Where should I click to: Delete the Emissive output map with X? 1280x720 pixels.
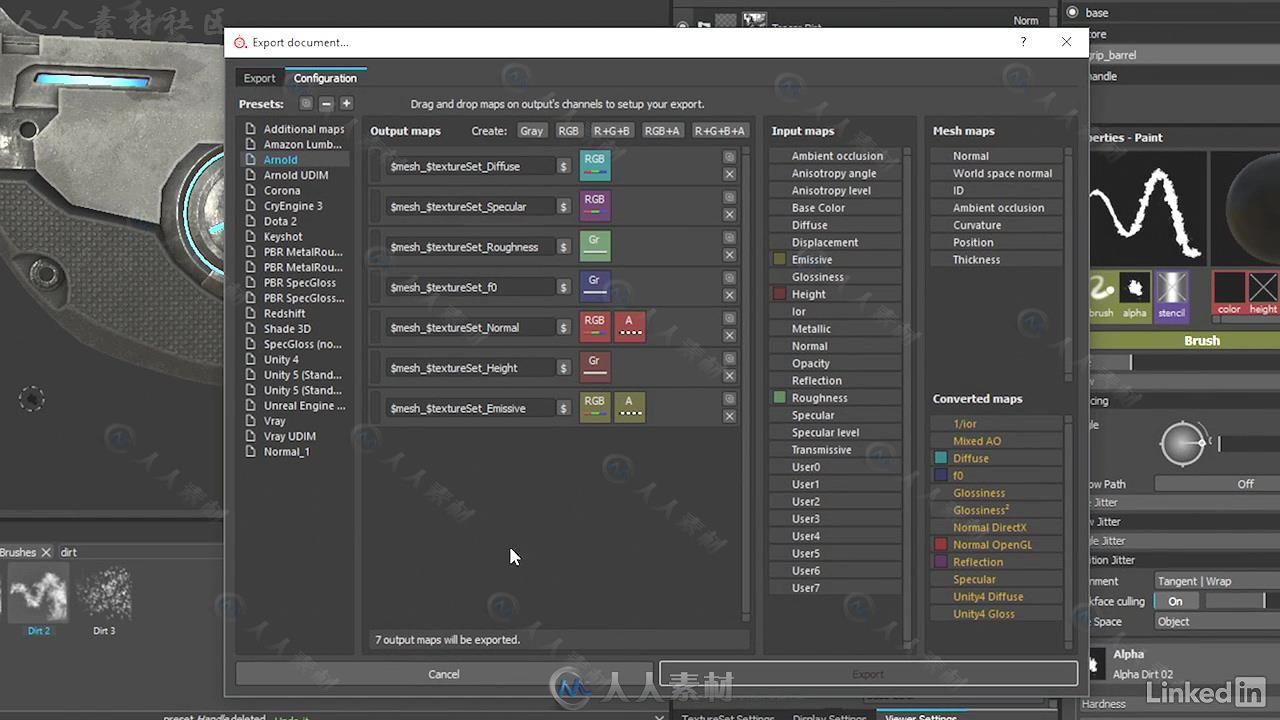pyautogui.click(x=730, y=416)
